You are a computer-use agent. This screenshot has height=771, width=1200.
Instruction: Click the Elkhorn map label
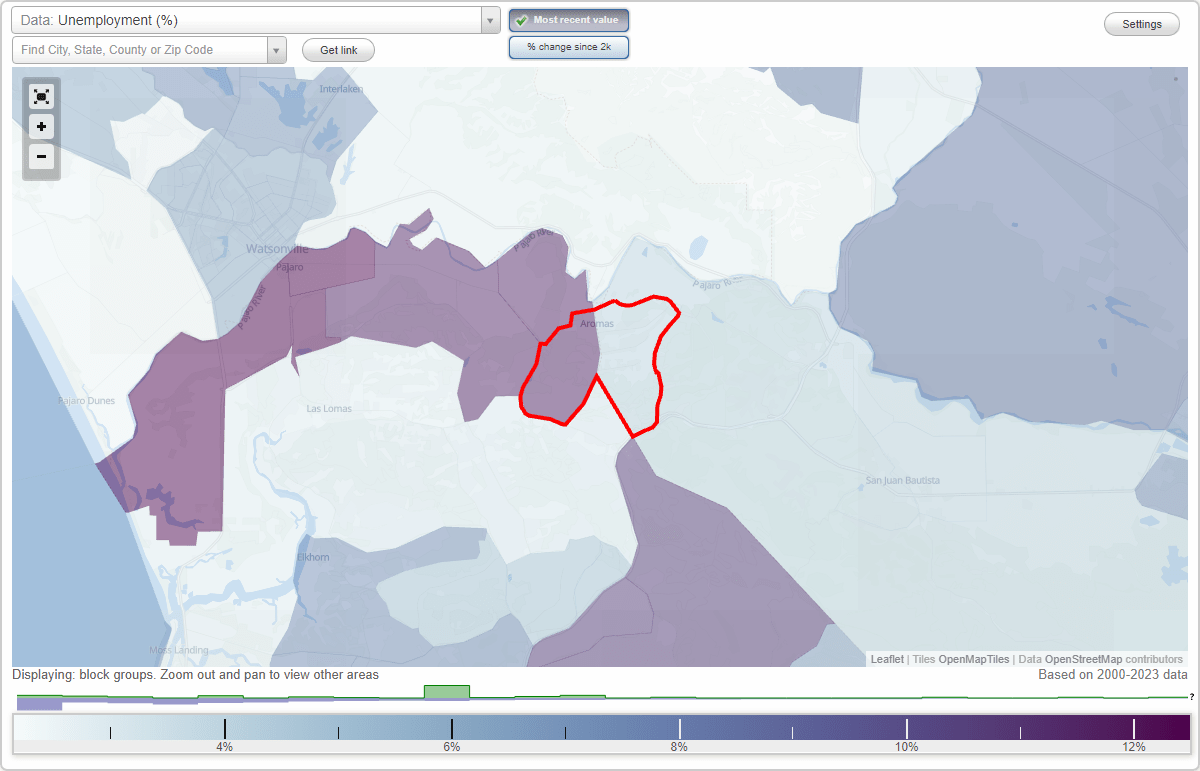313,557
